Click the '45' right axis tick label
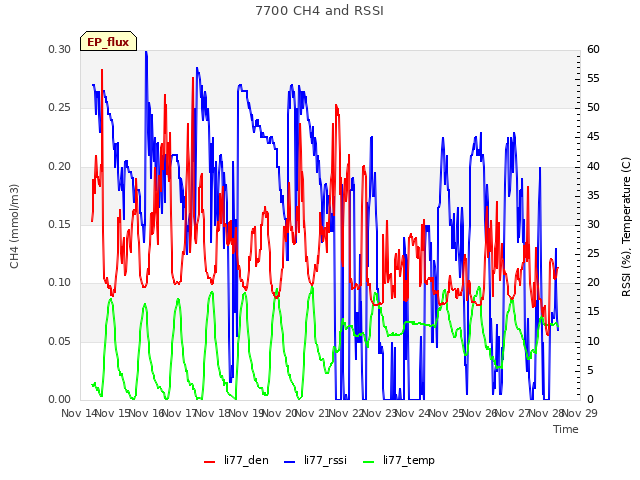Screen dimensions: 640x480 coord(593,137)
